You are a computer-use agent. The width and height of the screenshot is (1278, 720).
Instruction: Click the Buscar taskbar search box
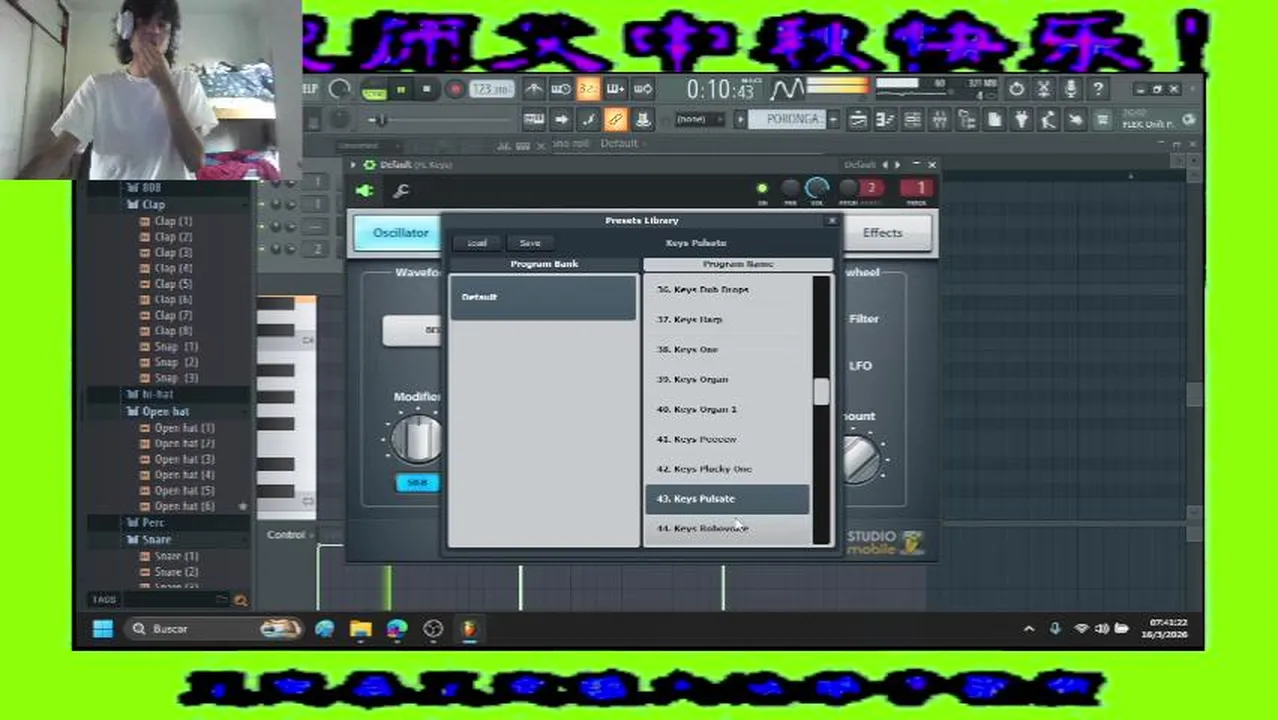tap(214, 629)
